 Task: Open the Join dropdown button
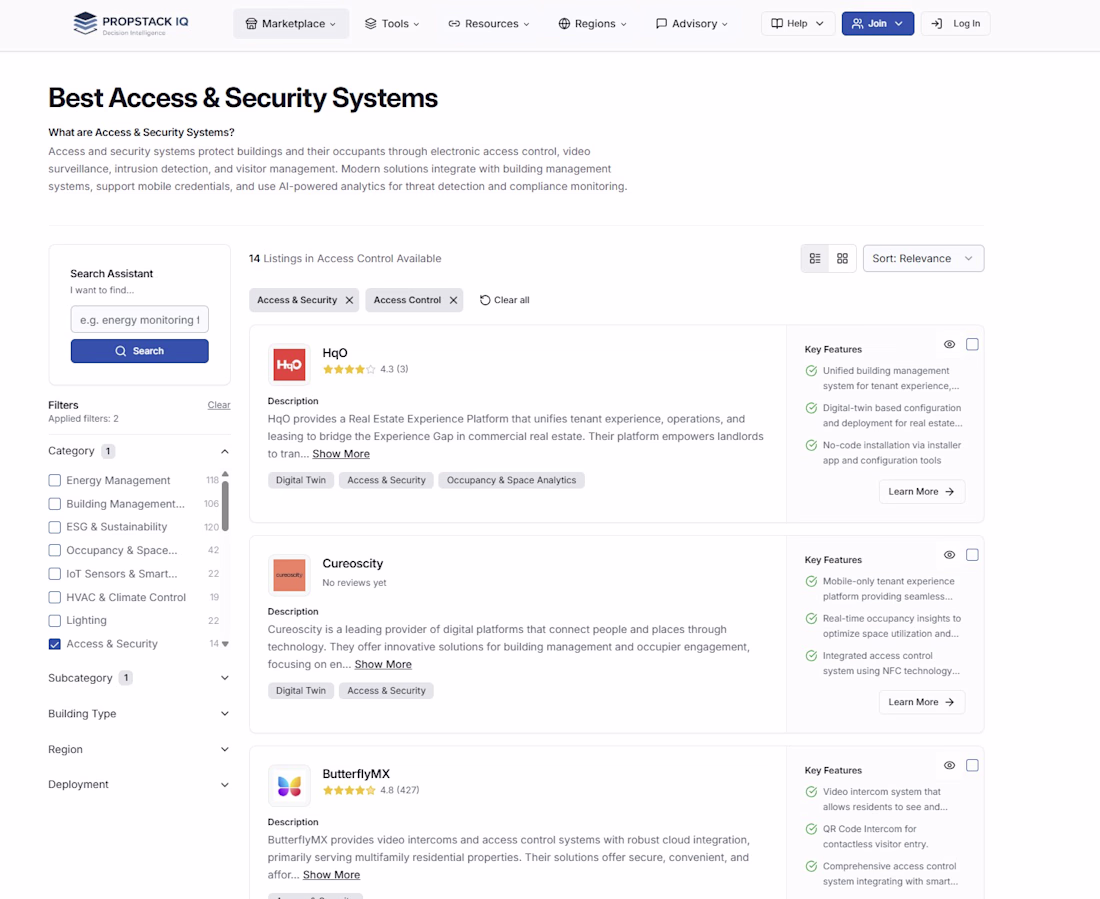pos(878,23)
